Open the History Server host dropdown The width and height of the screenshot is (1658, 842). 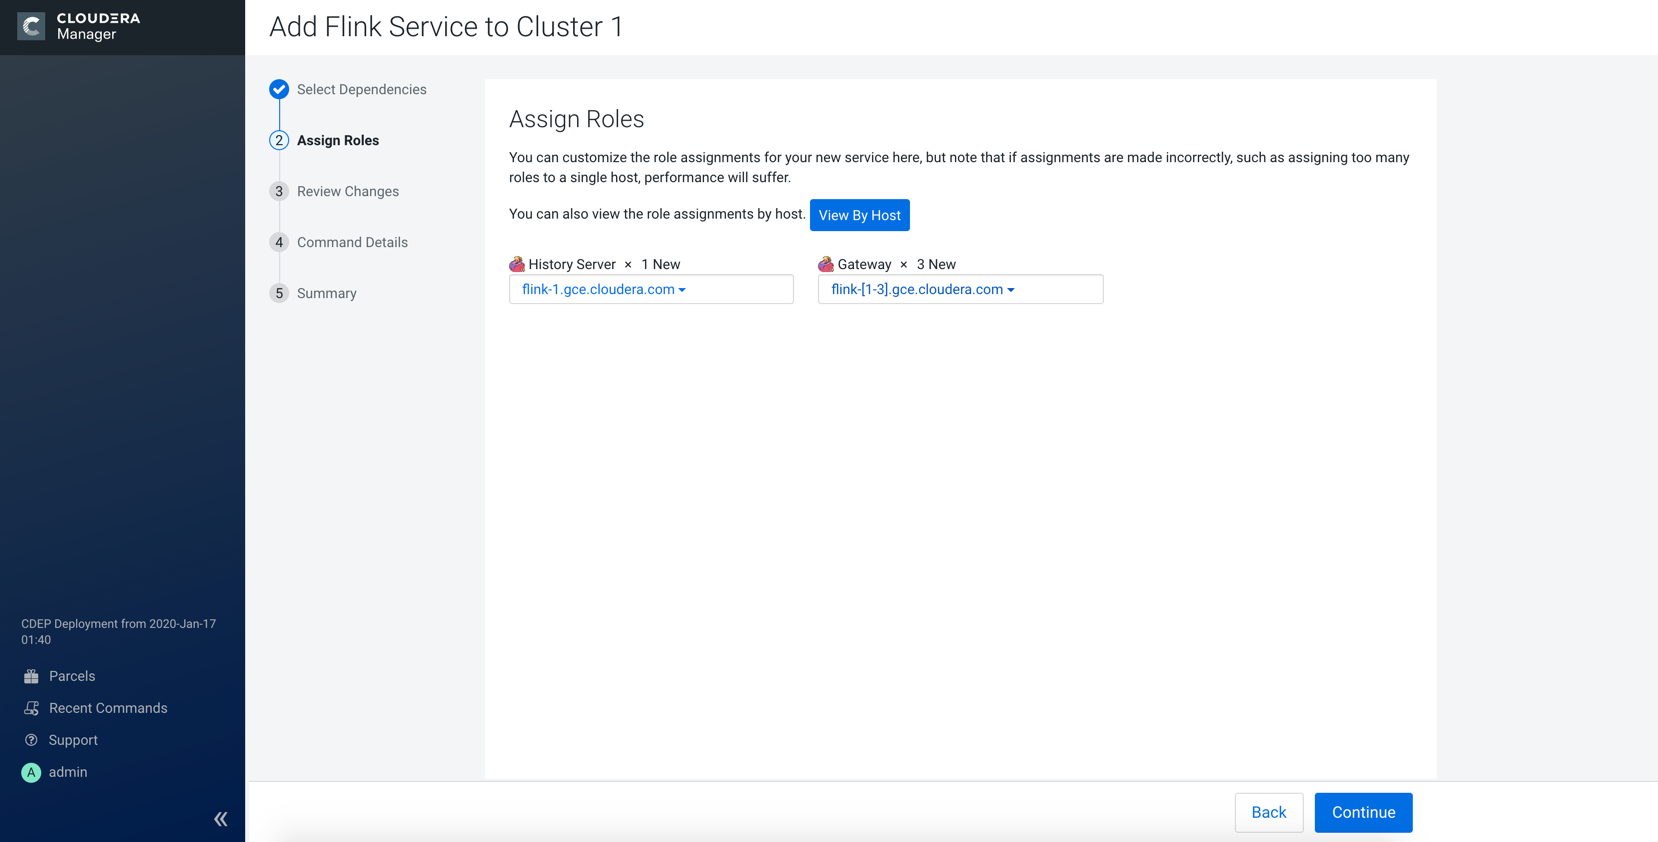click(x=604, y=290)
